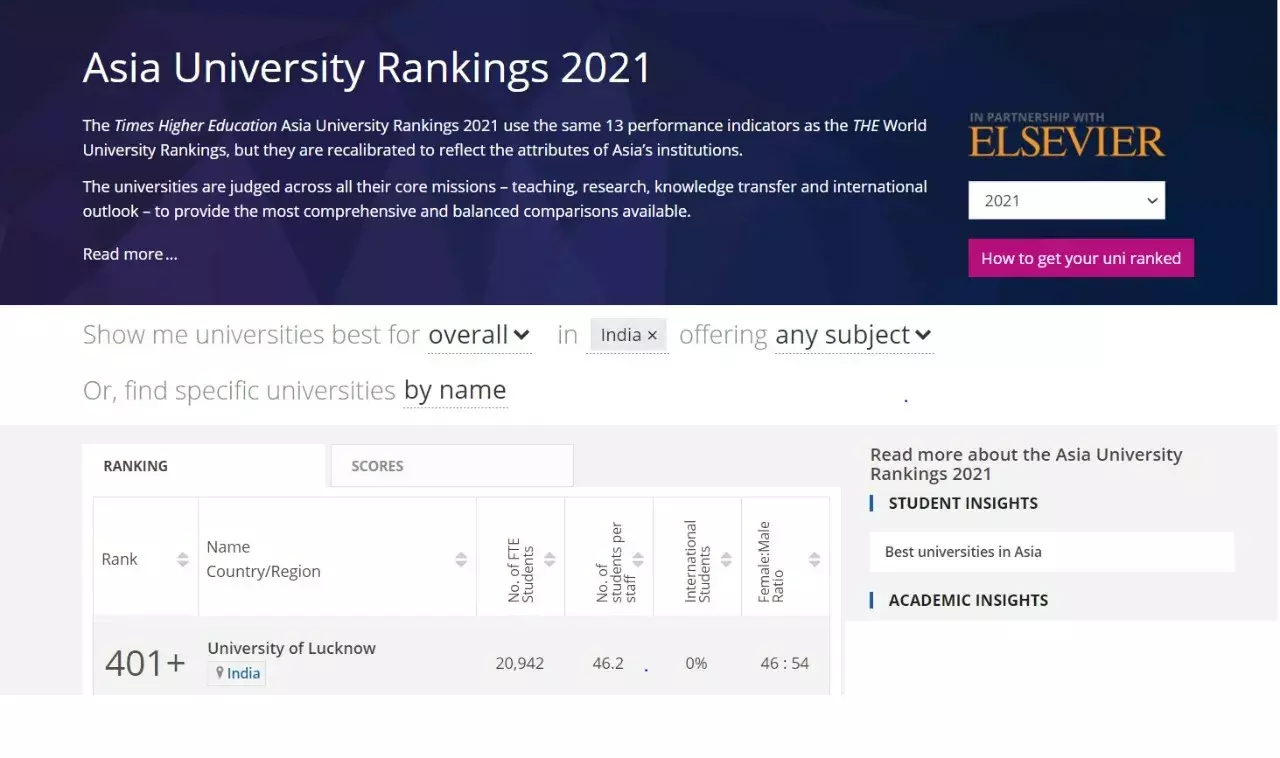Sort rankings by the Name column arrows

click(459, 558)
